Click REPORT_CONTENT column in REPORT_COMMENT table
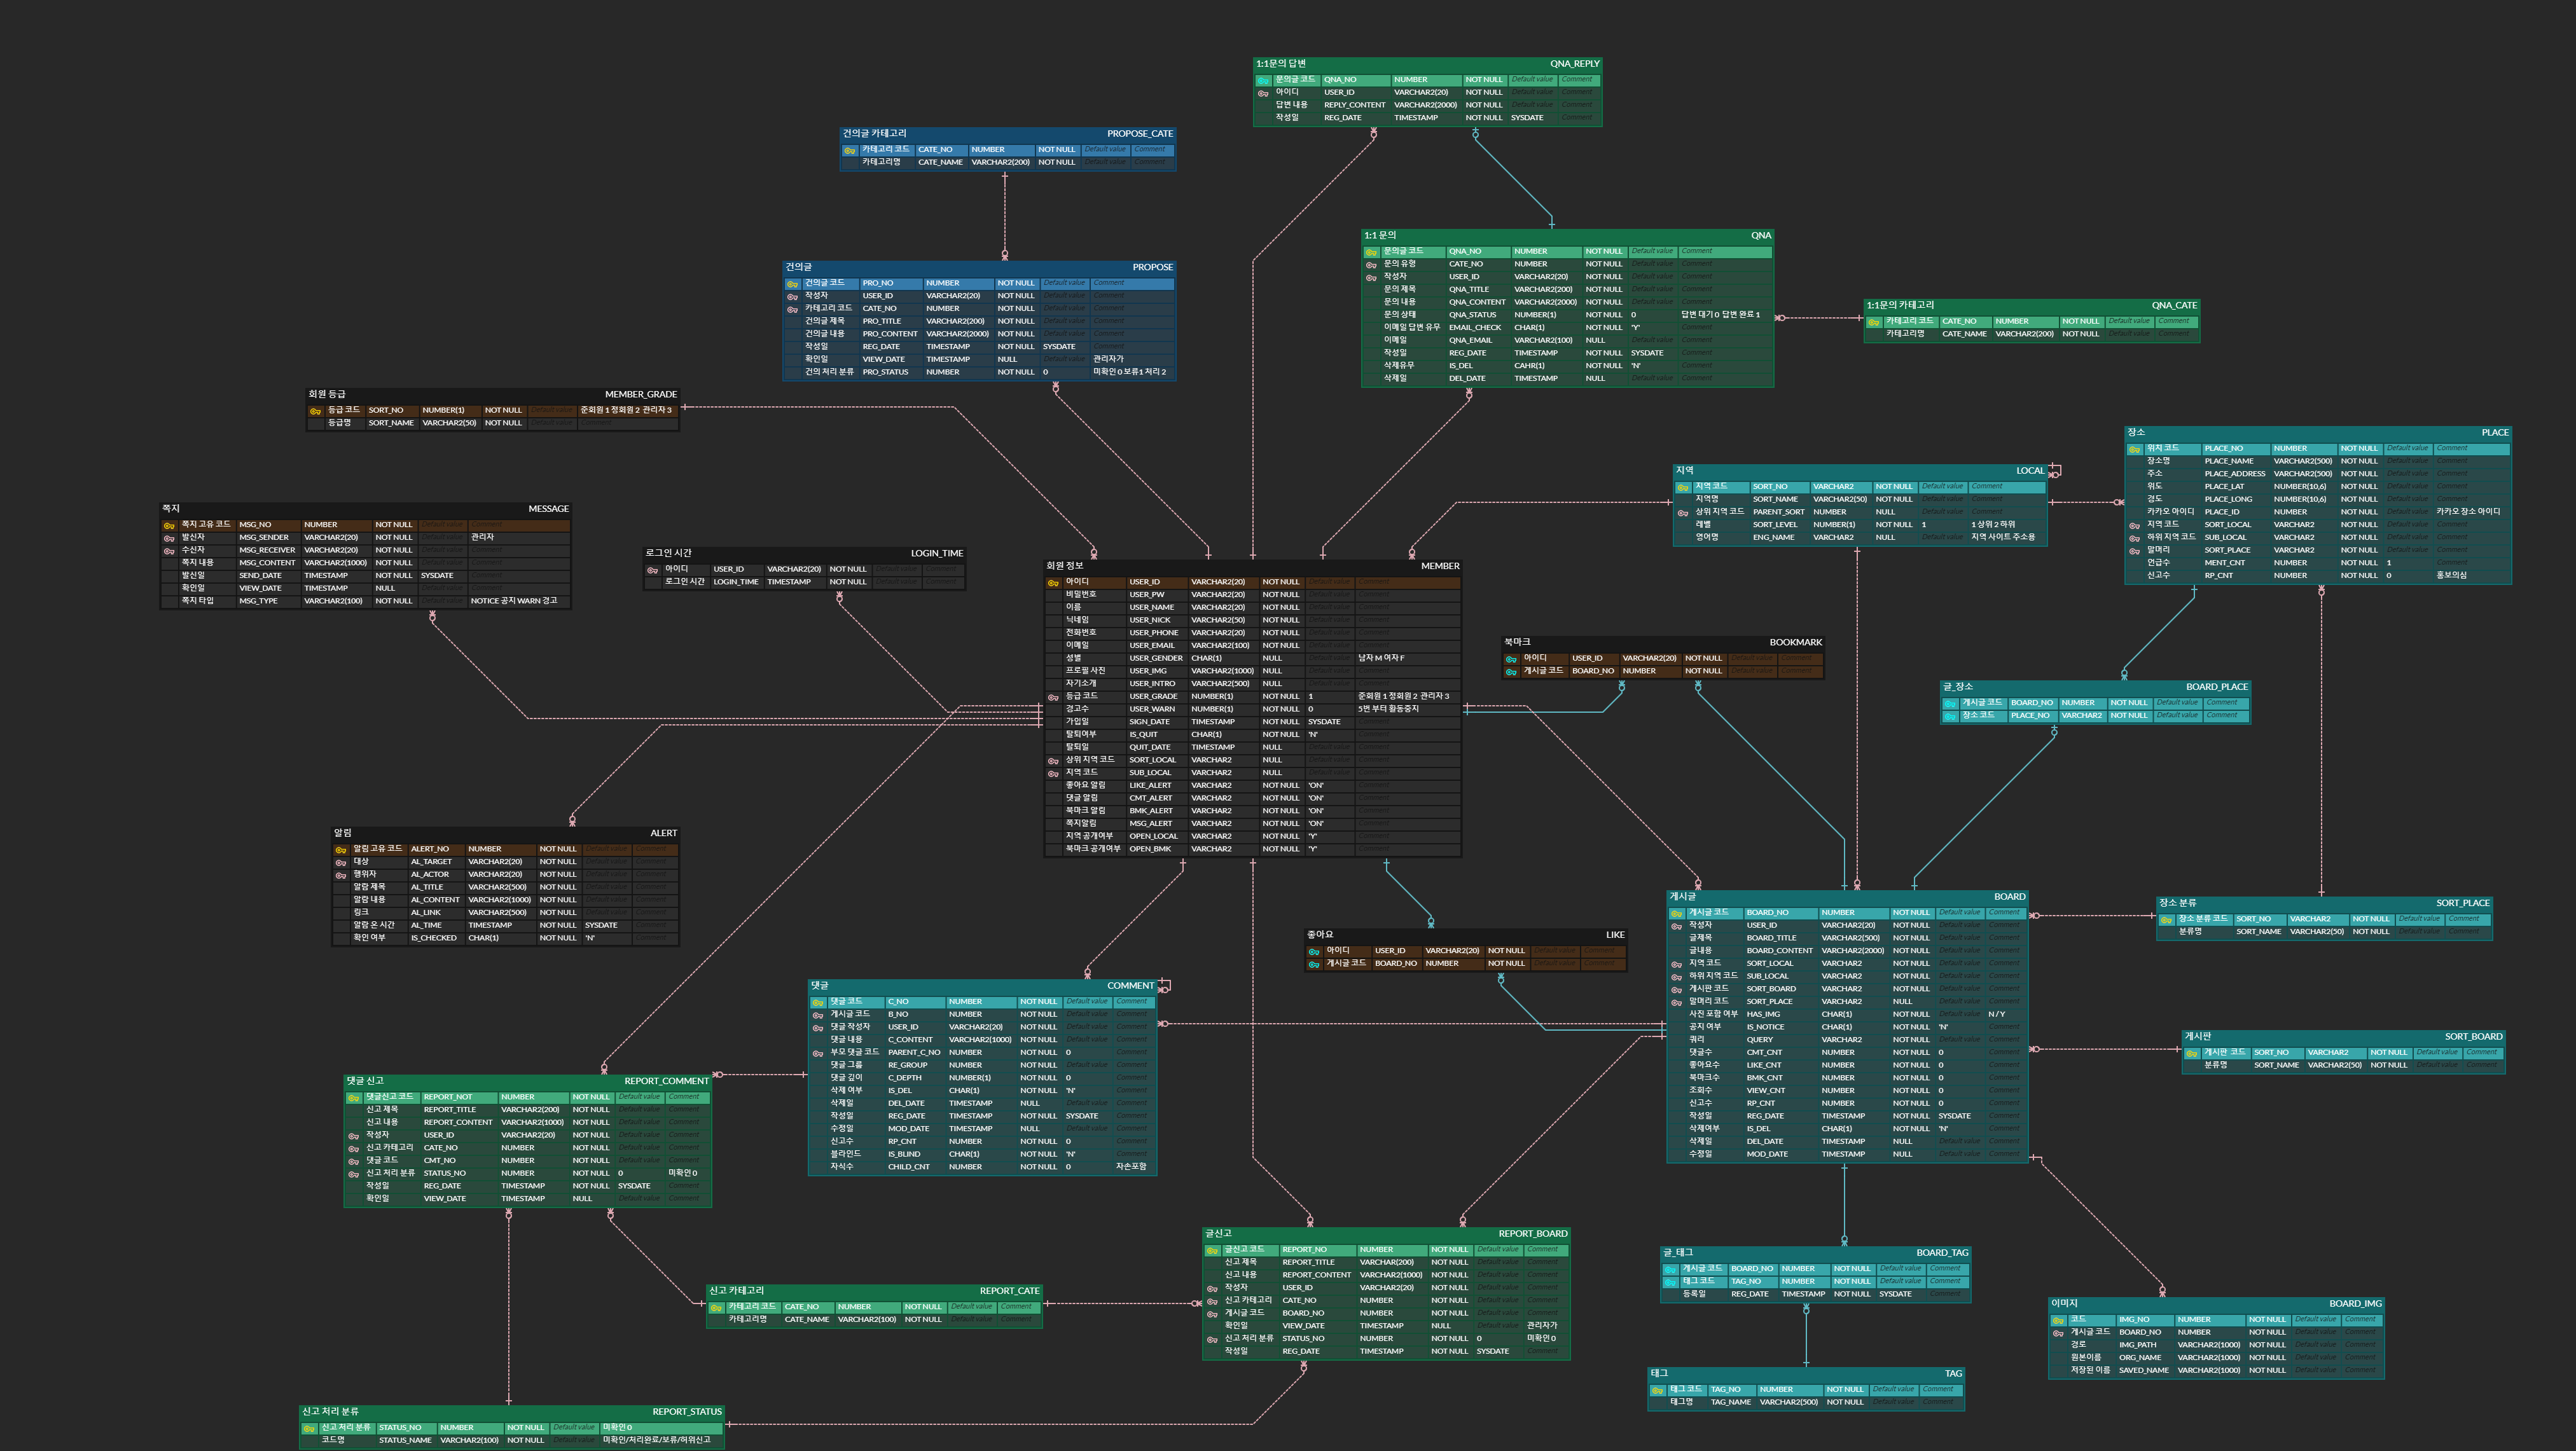Screen dimensions: 2576x1451 point(458,1122)
